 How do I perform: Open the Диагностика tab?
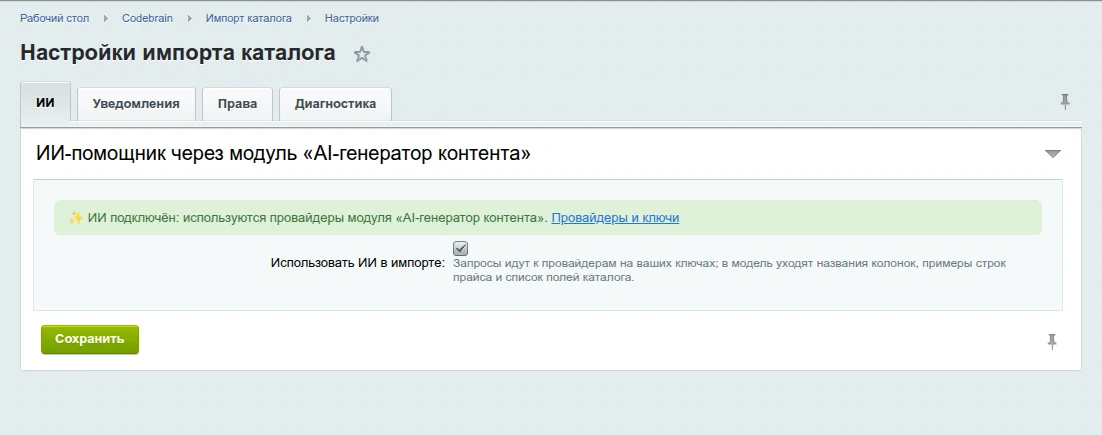coord(335,104)
